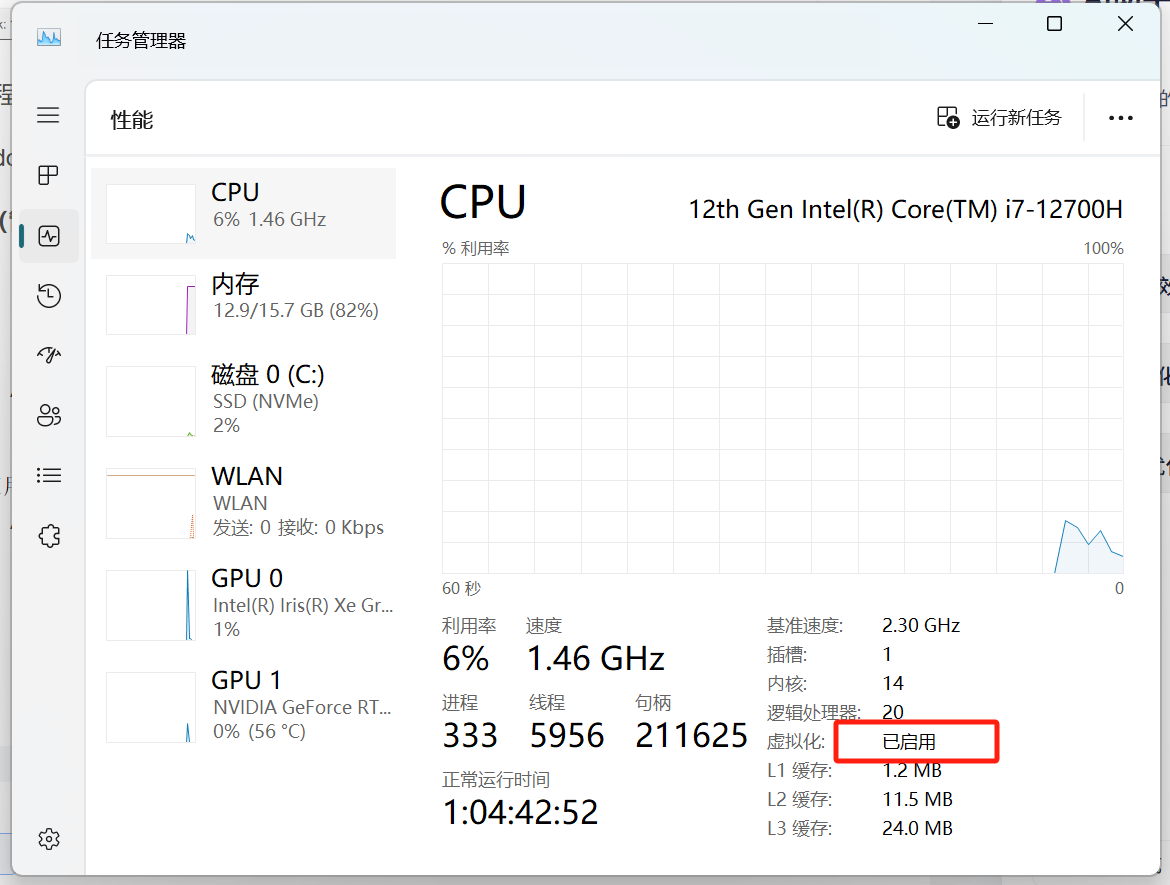The image size is (1170, 885).
Task: Open the Users page
Action: point(48,415)
